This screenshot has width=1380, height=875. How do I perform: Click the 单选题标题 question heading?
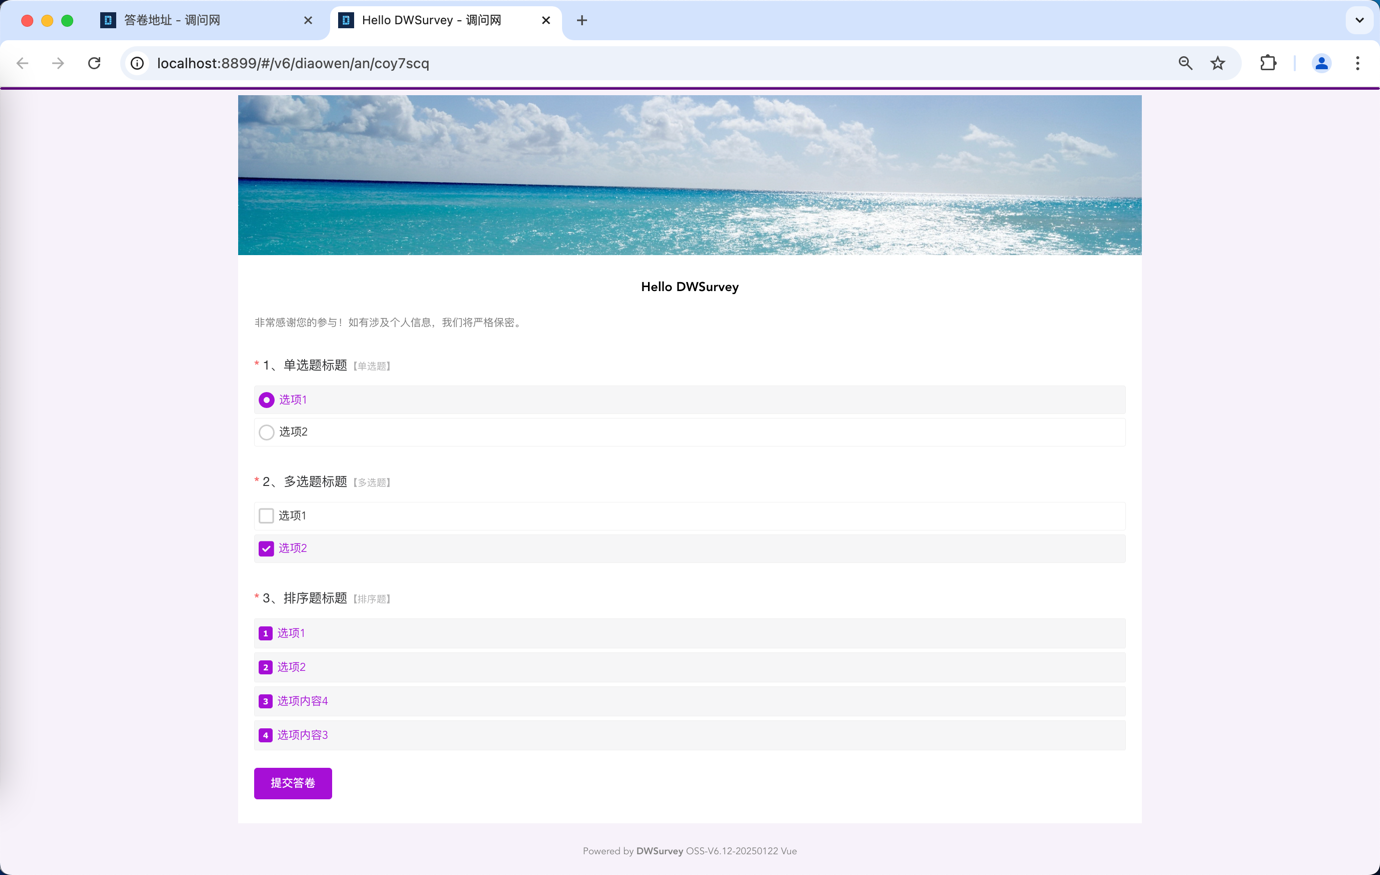click(315, 365)
